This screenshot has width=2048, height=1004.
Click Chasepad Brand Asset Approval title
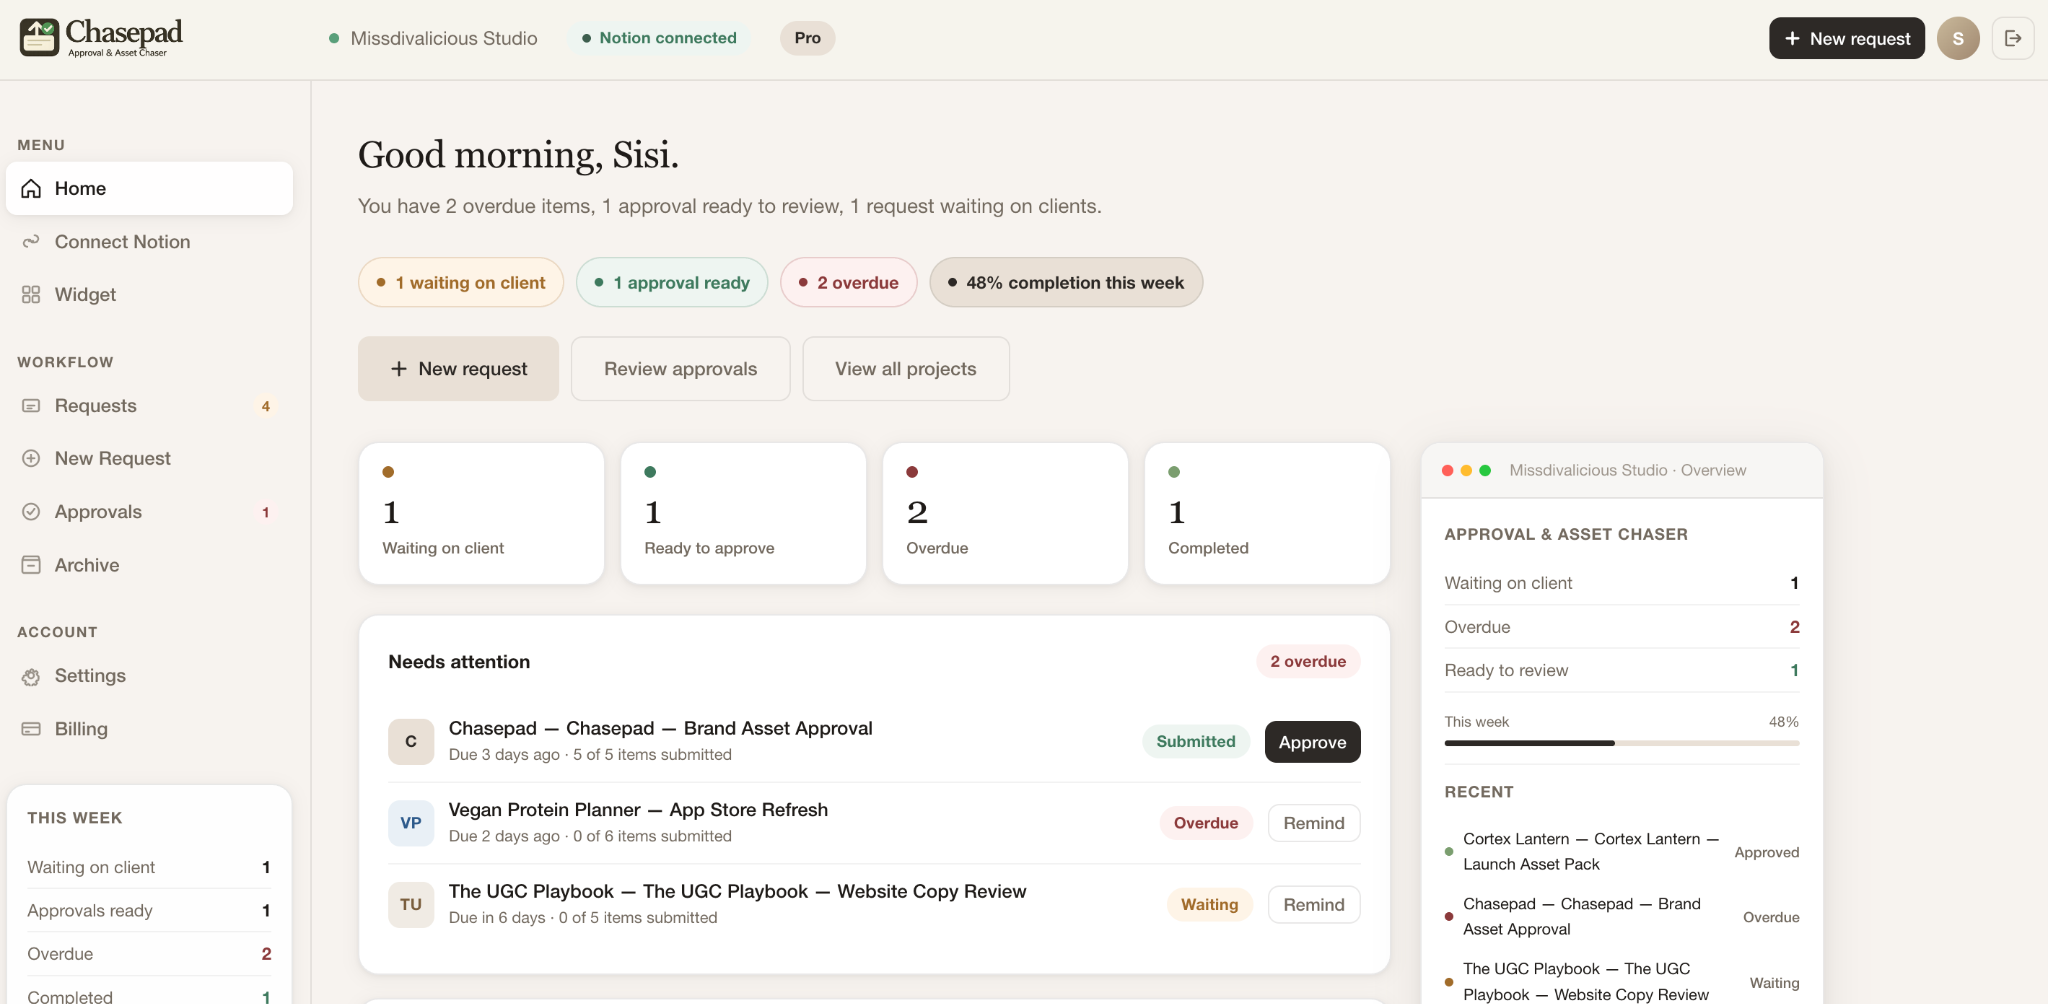660,728
